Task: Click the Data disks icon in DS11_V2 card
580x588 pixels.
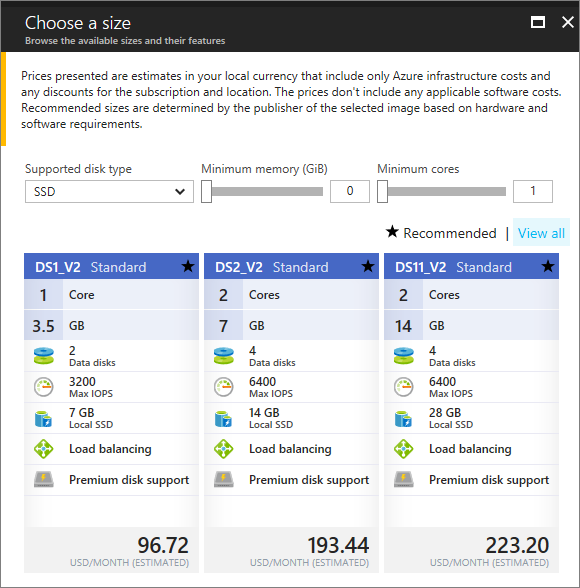Action: tap(403, 356)
